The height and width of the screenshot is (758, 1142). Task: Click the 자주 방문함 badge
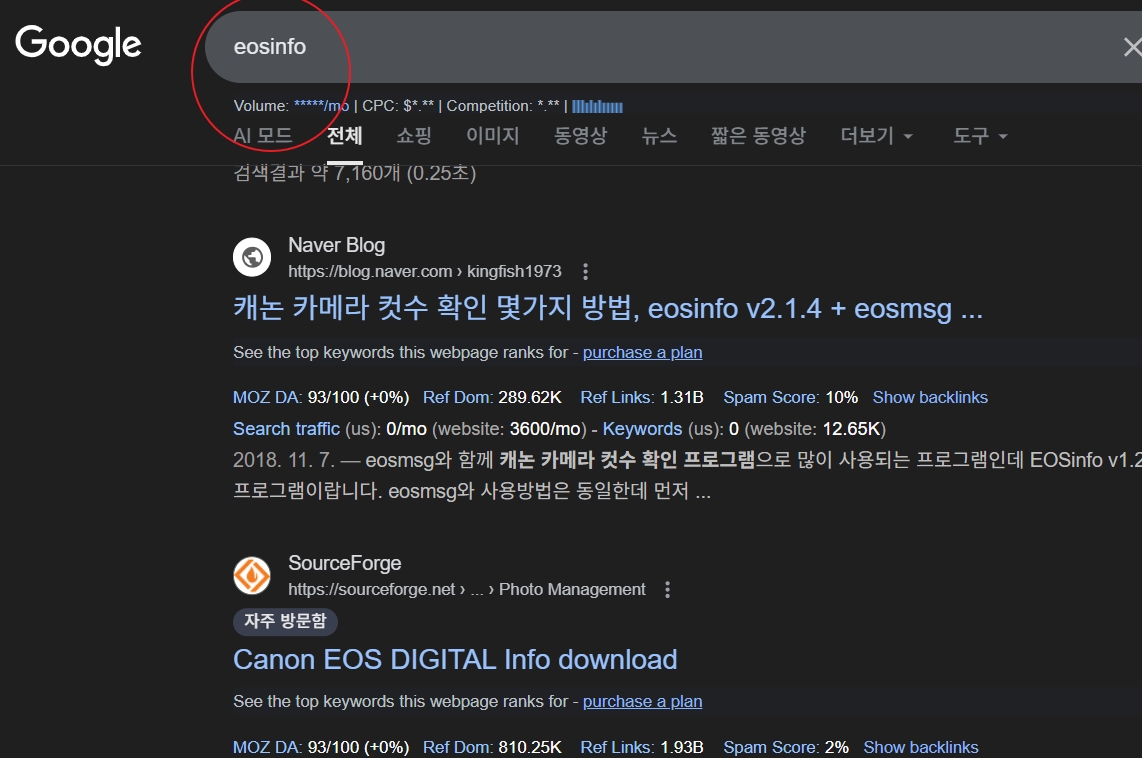pos(286,621)
